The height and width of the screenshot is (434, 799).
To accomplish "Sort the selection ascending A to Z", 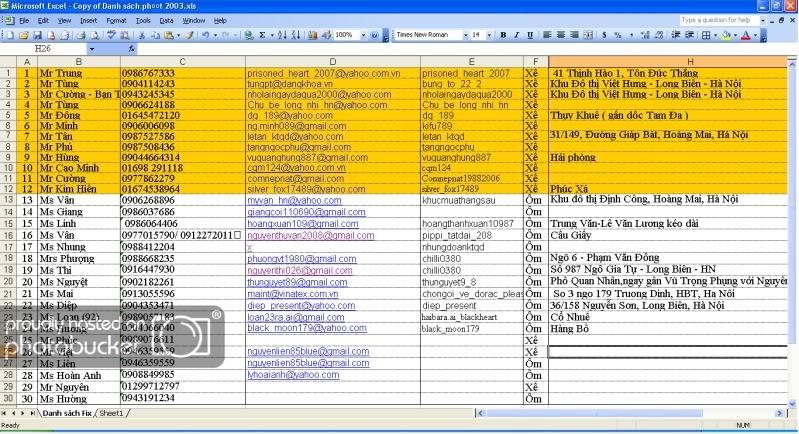I will point(282,35).
